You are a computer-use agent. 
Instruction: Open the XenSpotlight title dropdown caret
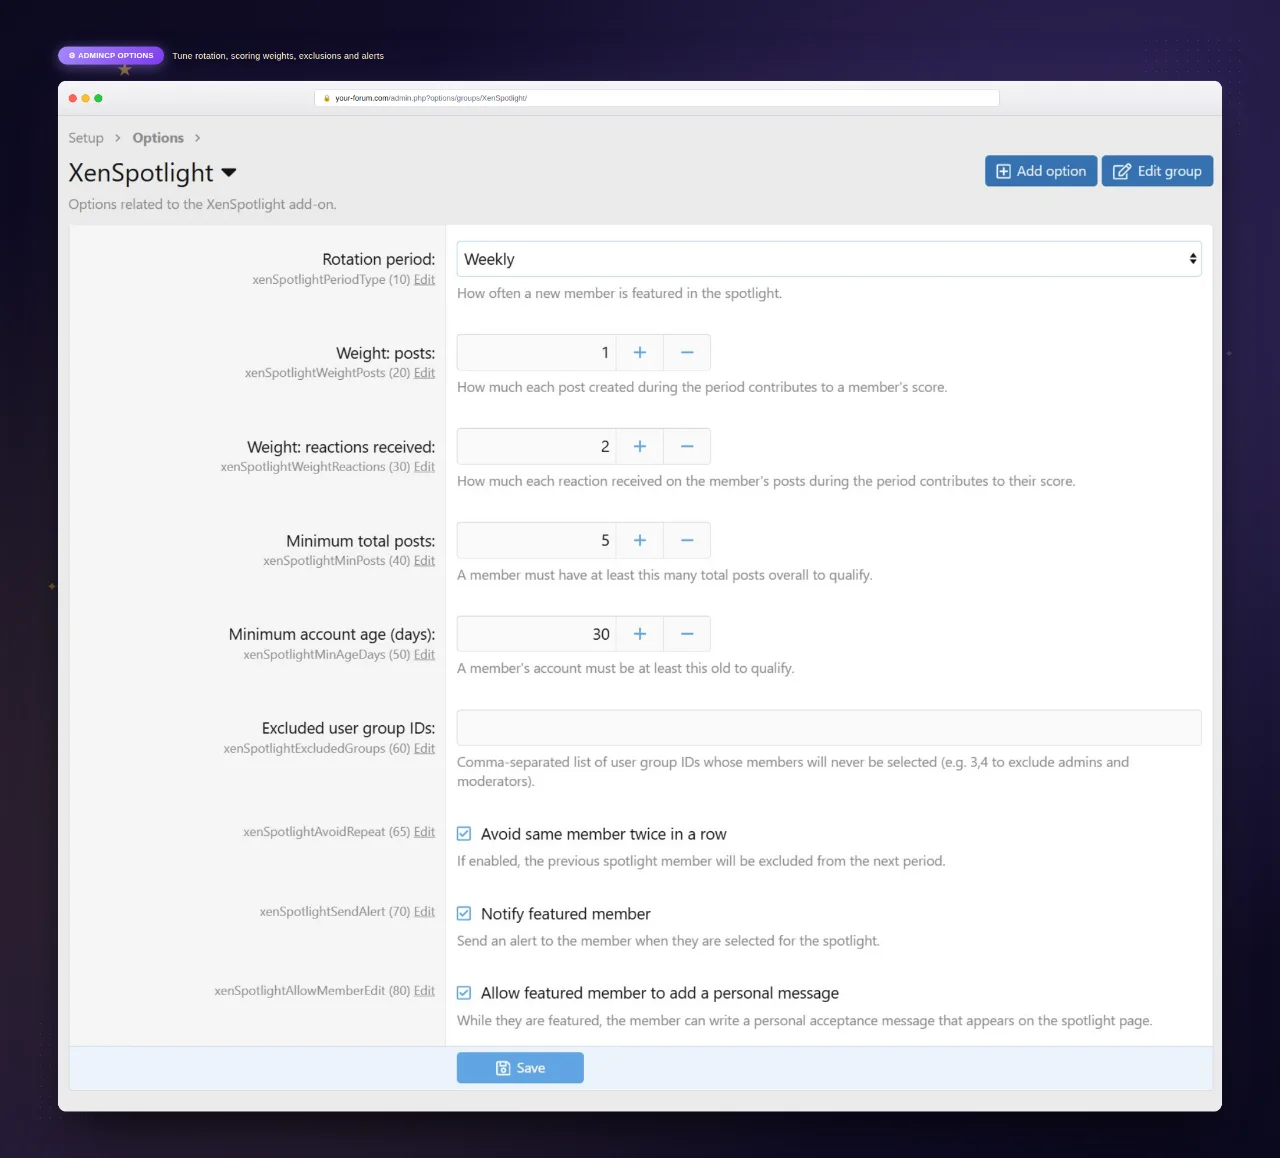click(x=229, y=173)
